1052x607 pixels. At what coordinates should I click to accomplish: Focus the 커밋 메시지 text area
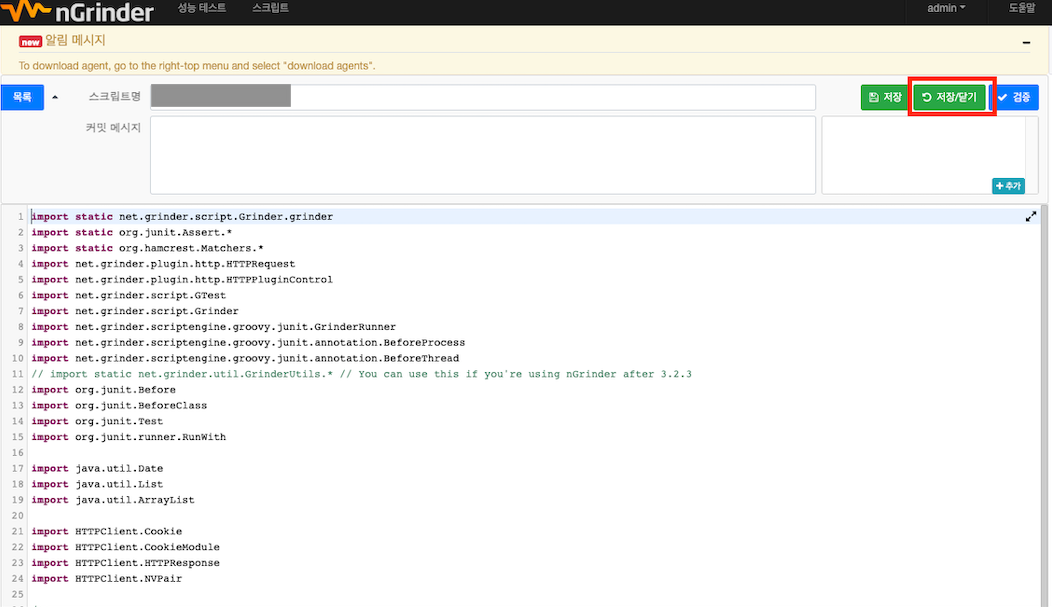click(482, 155)
